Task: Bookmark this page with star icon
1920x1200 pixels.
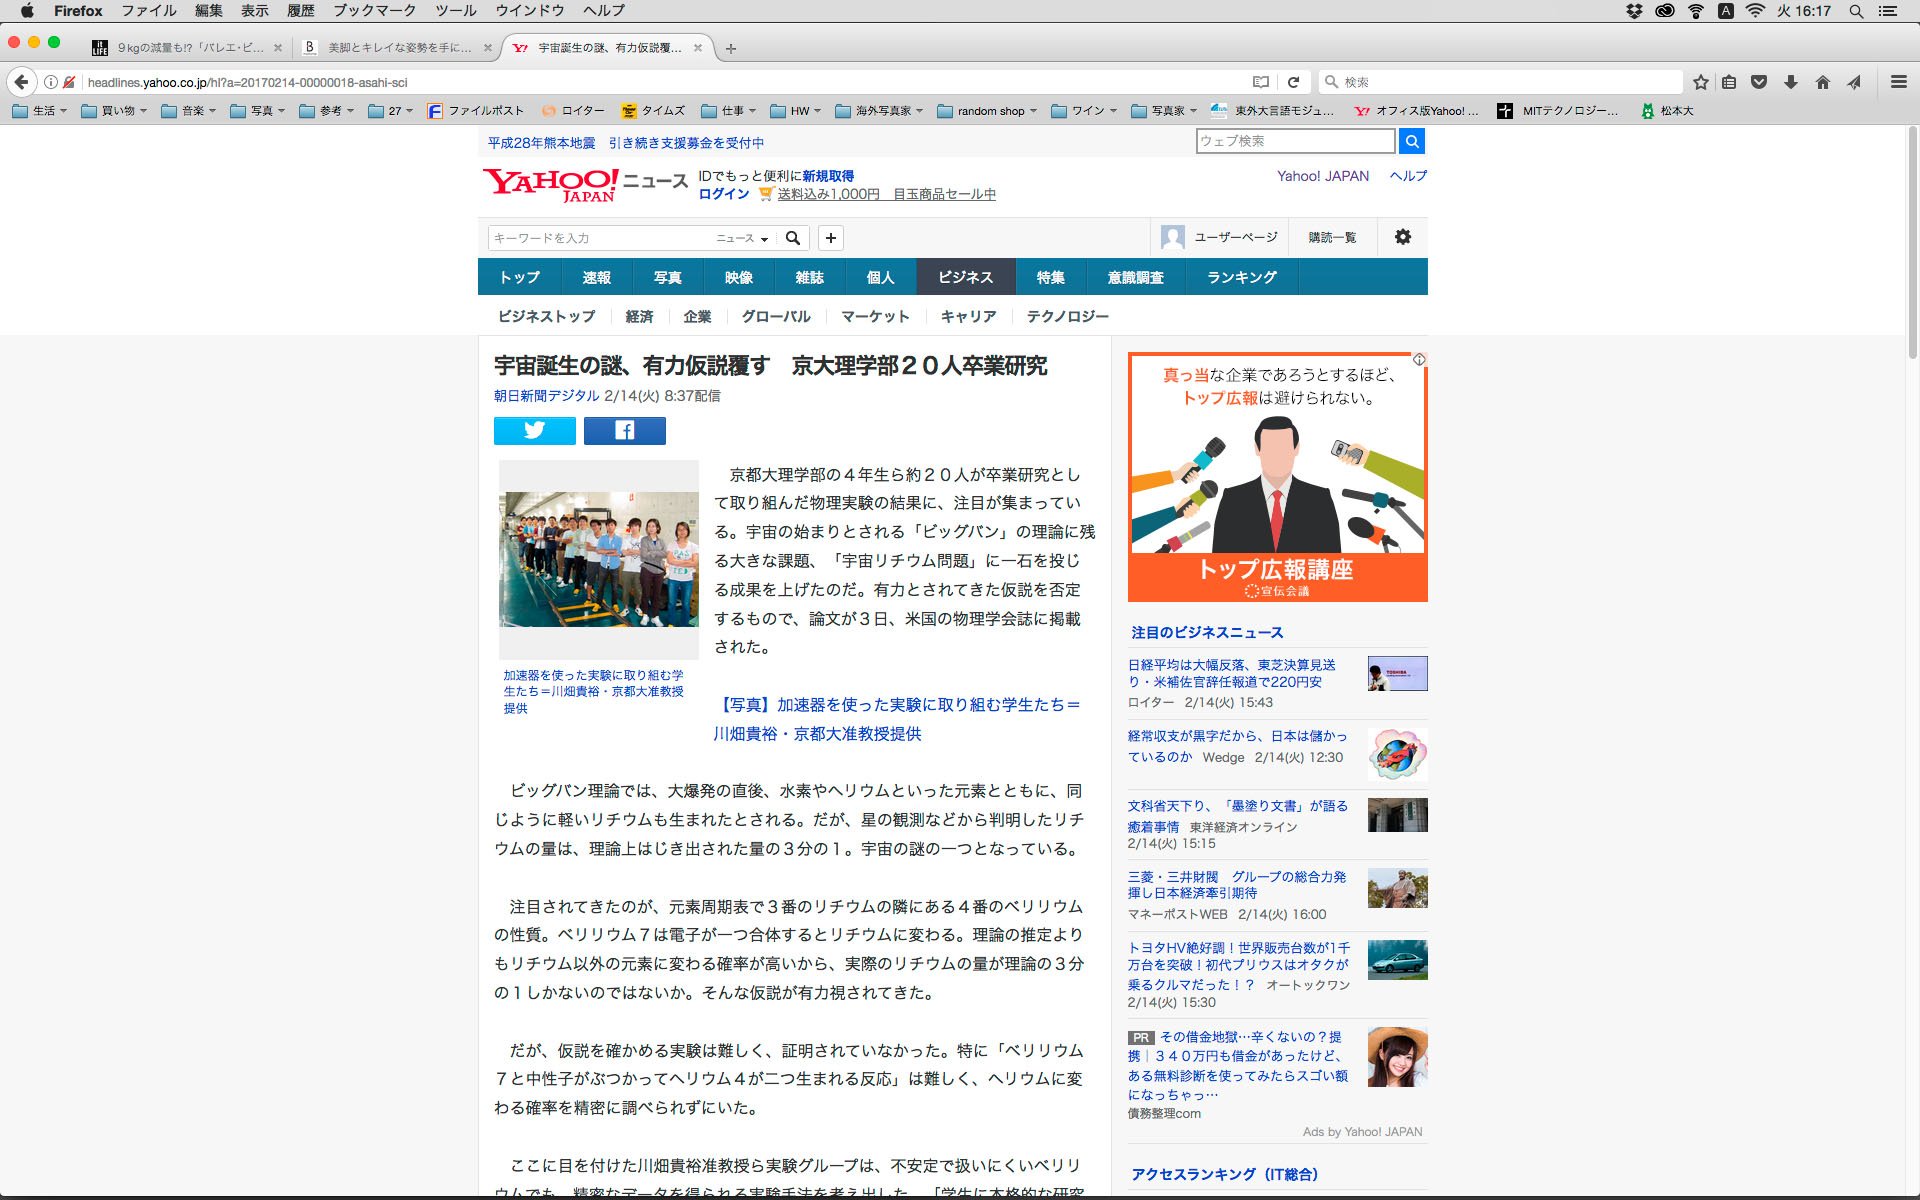Action: pos(1700,82)
